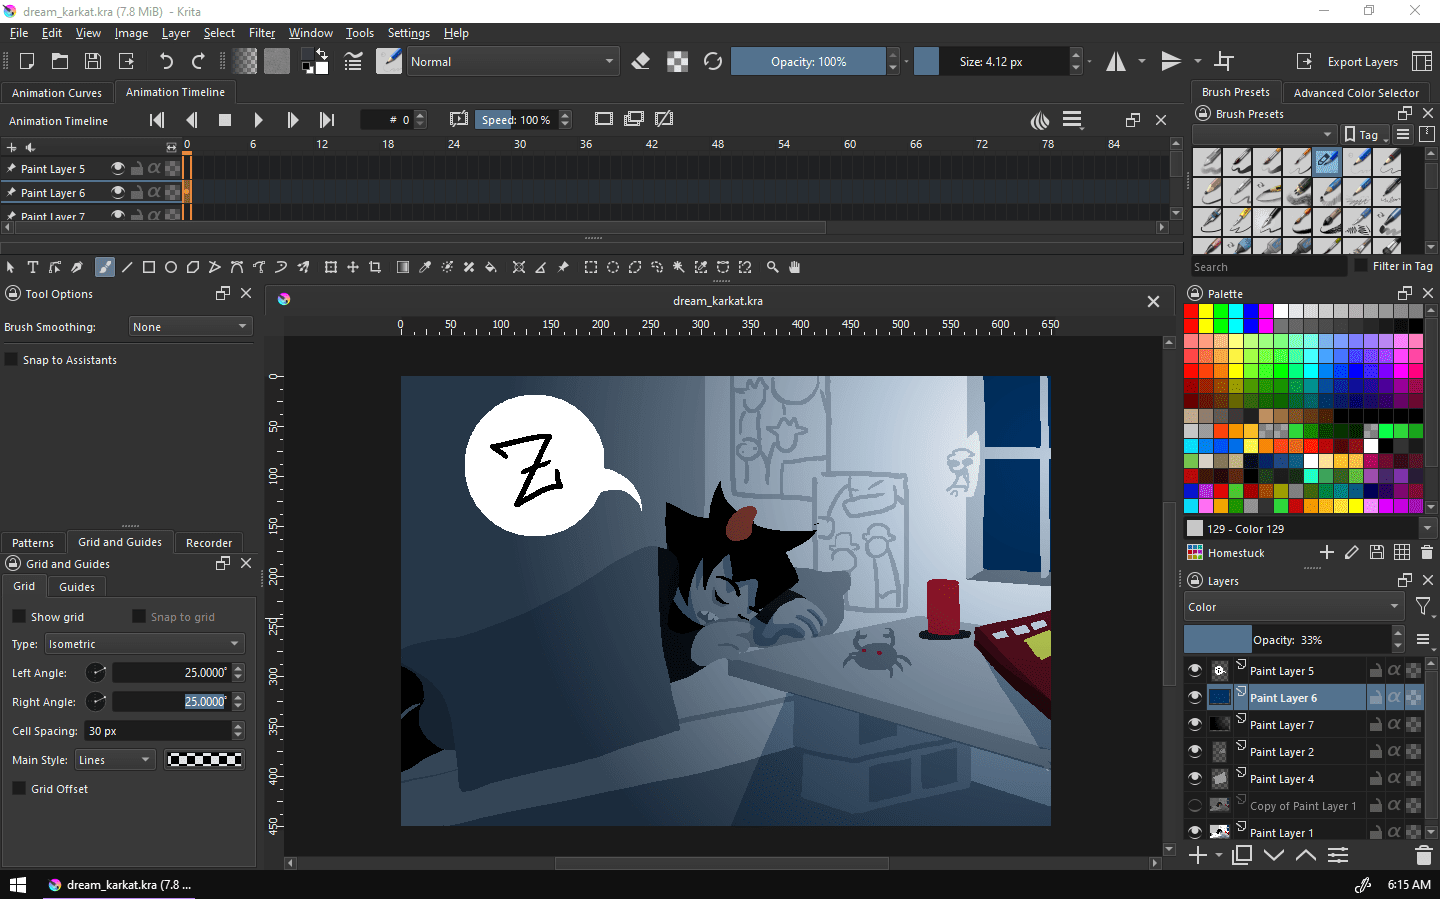
Task: Select the Zoom tool magnifier
Action: [772, 267]
